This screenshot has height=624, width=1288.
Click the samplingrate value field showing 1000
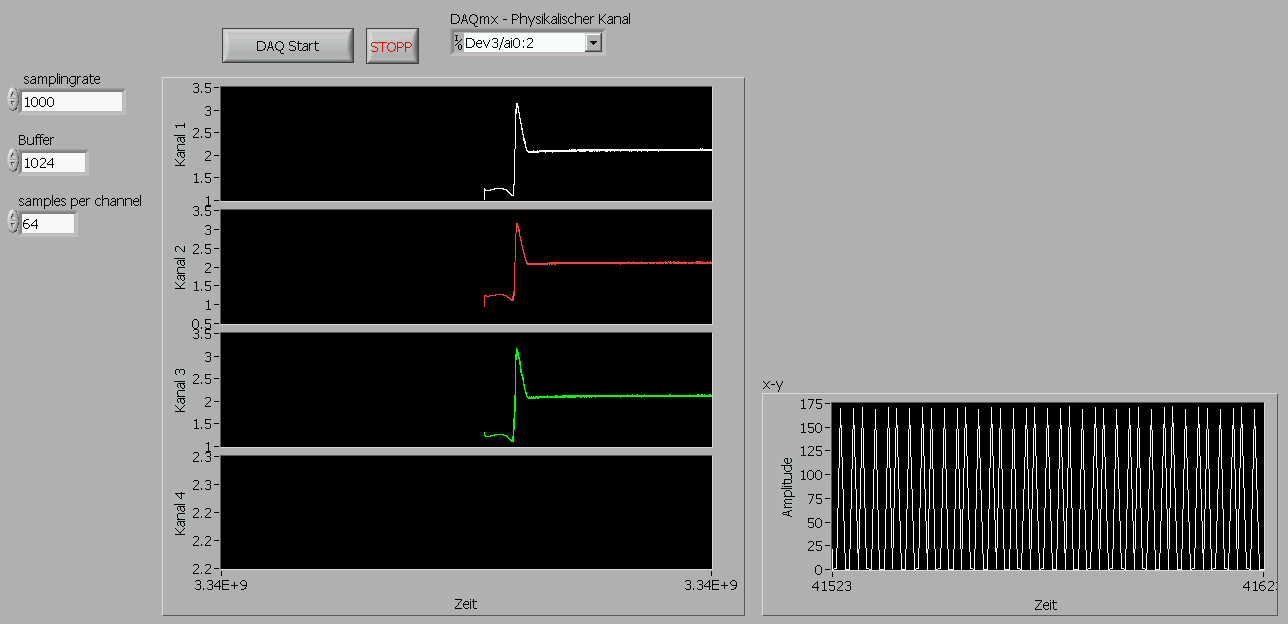[x=71, y=102]
